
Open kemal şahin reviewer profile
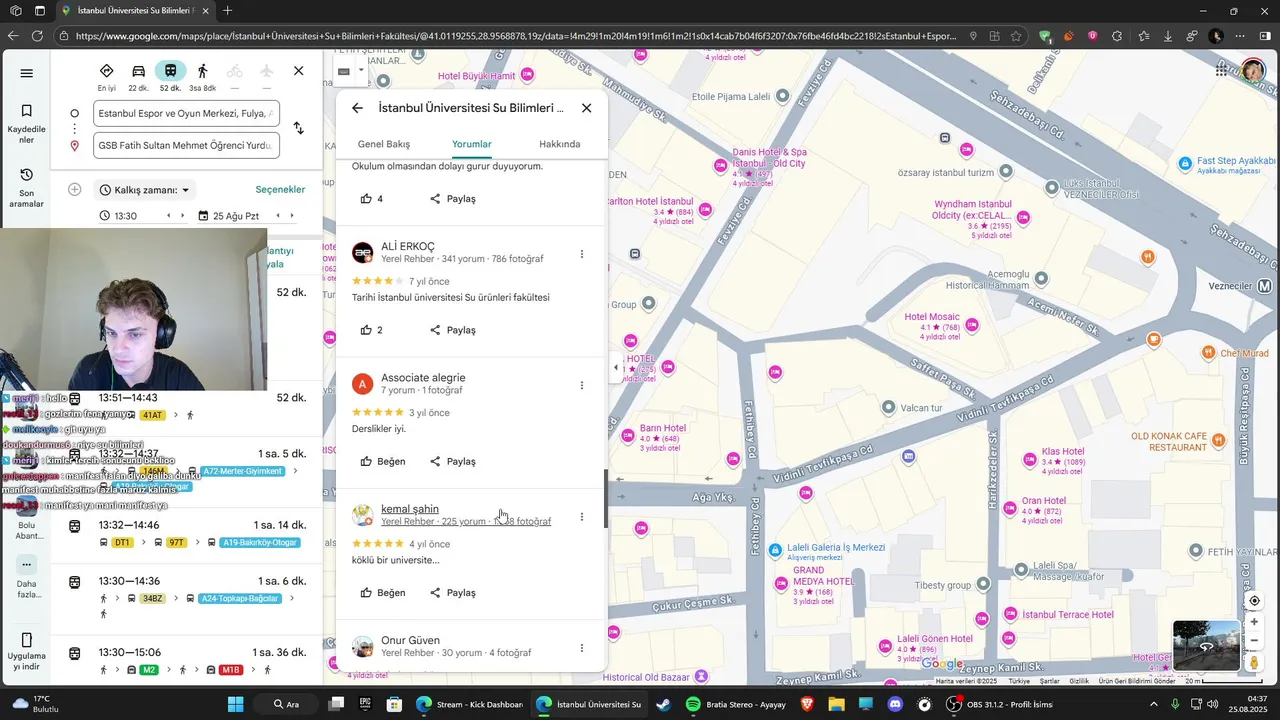pyautogui.click(x=410, y=509)
